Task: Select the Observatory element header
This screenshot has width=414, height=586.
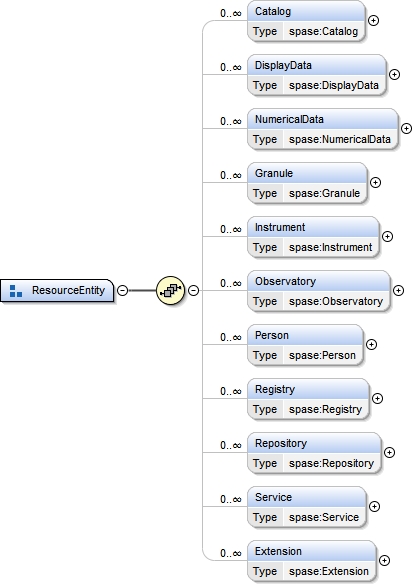Action: (x=319, y=281)
